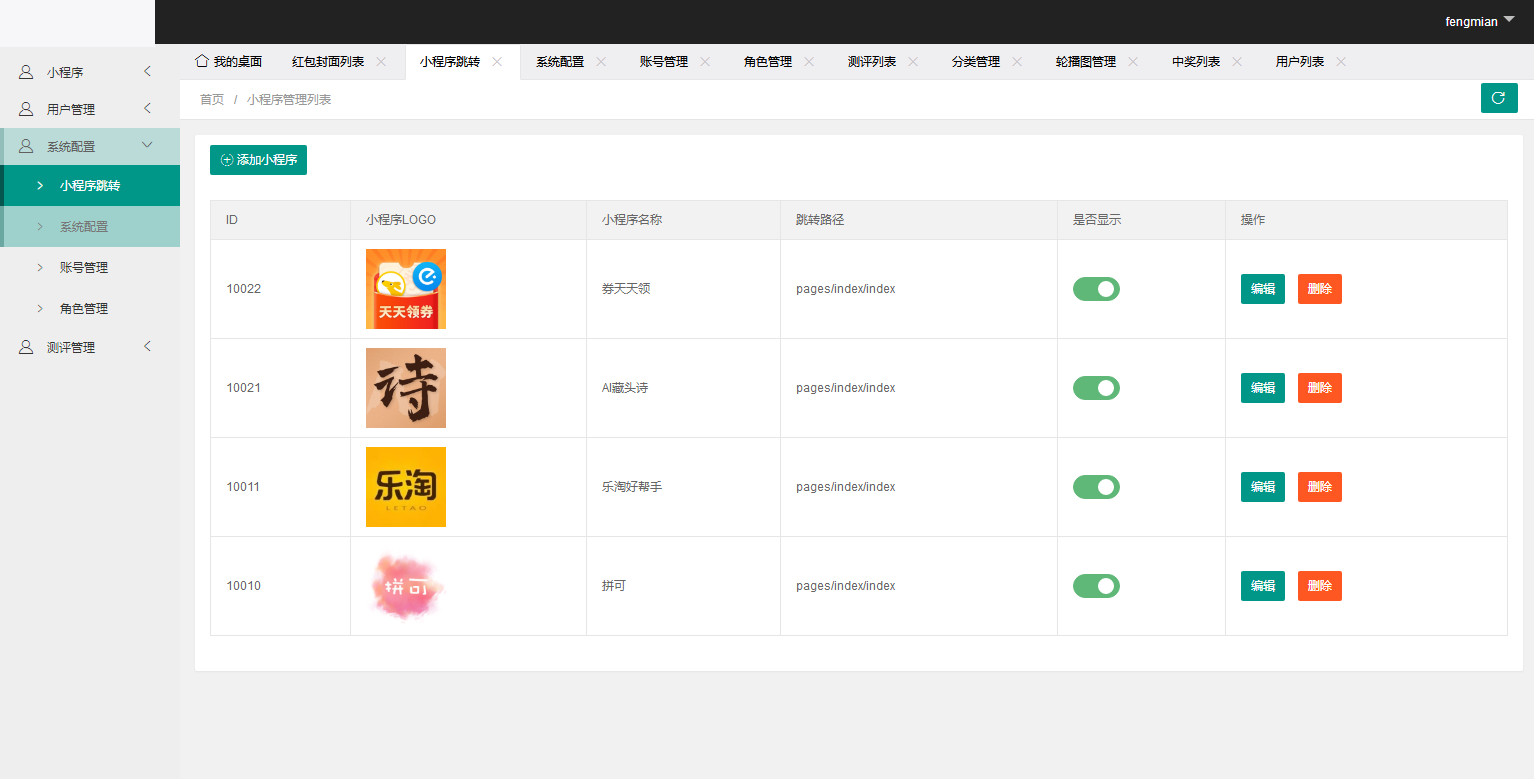
Task: Close the 用户列表 tab with its x icon
Action: (1342, 60)
